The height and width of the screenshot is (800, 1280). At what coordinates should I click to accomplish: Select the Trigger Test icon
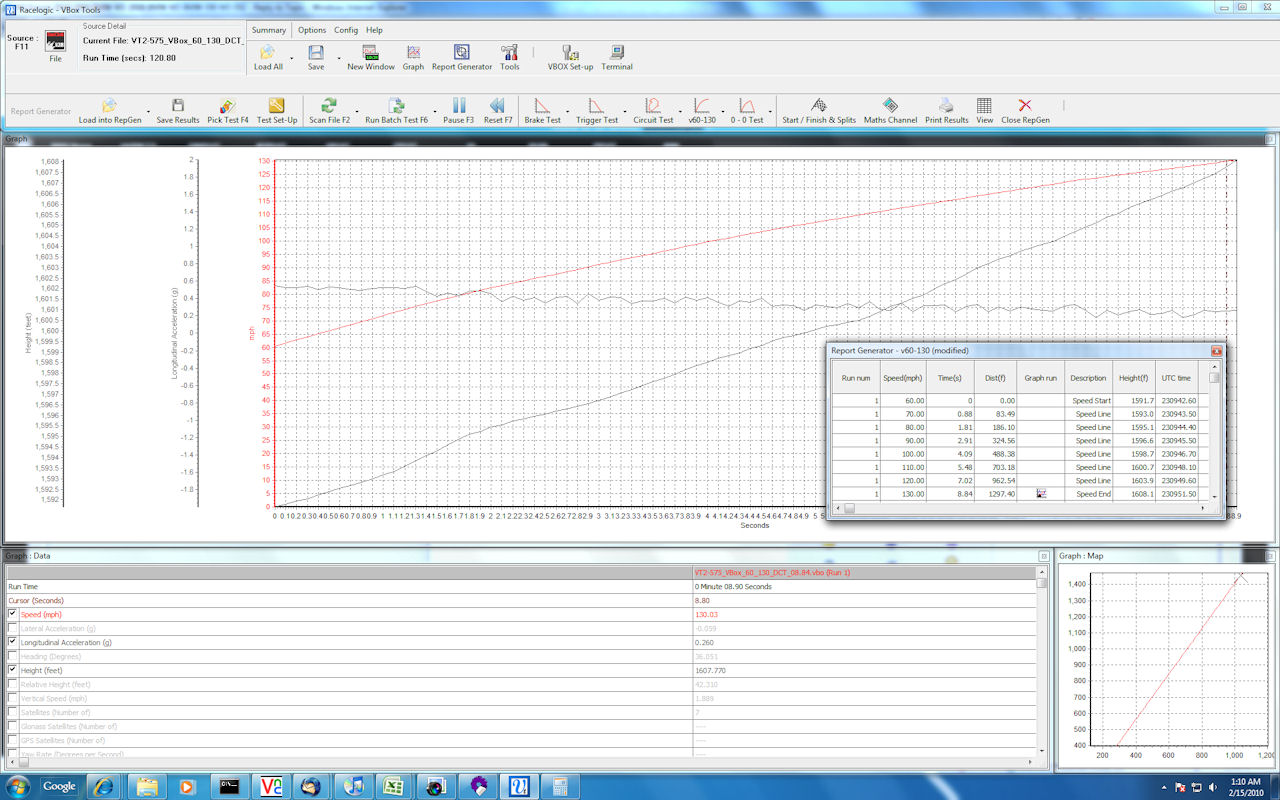click(x=596, y=105)
